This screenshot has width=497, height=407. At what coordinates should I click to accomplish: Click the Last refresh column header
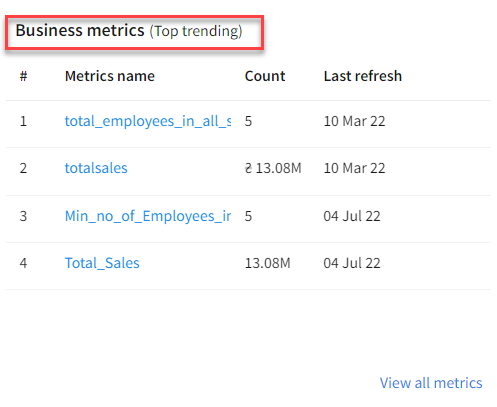(363, 76)
